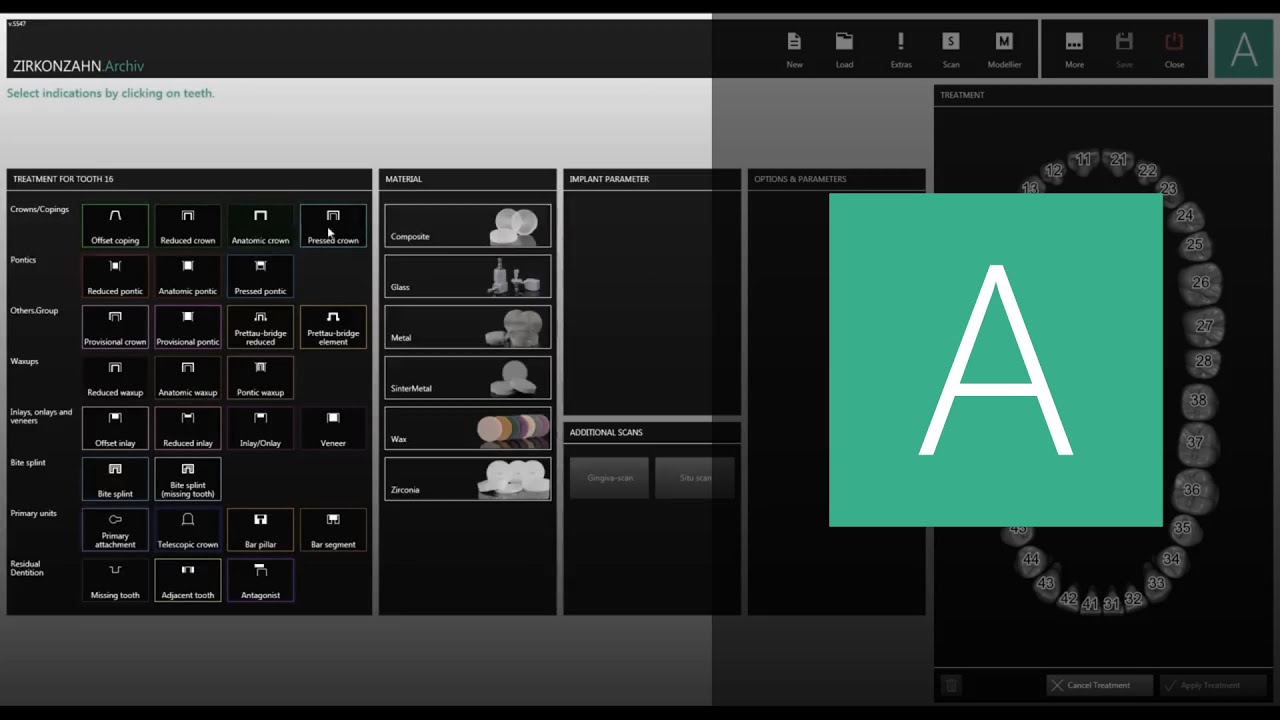Create a New case from toolbar
Screen dimensions: 1280x720
pyautogui.click(x=794, y=50)
